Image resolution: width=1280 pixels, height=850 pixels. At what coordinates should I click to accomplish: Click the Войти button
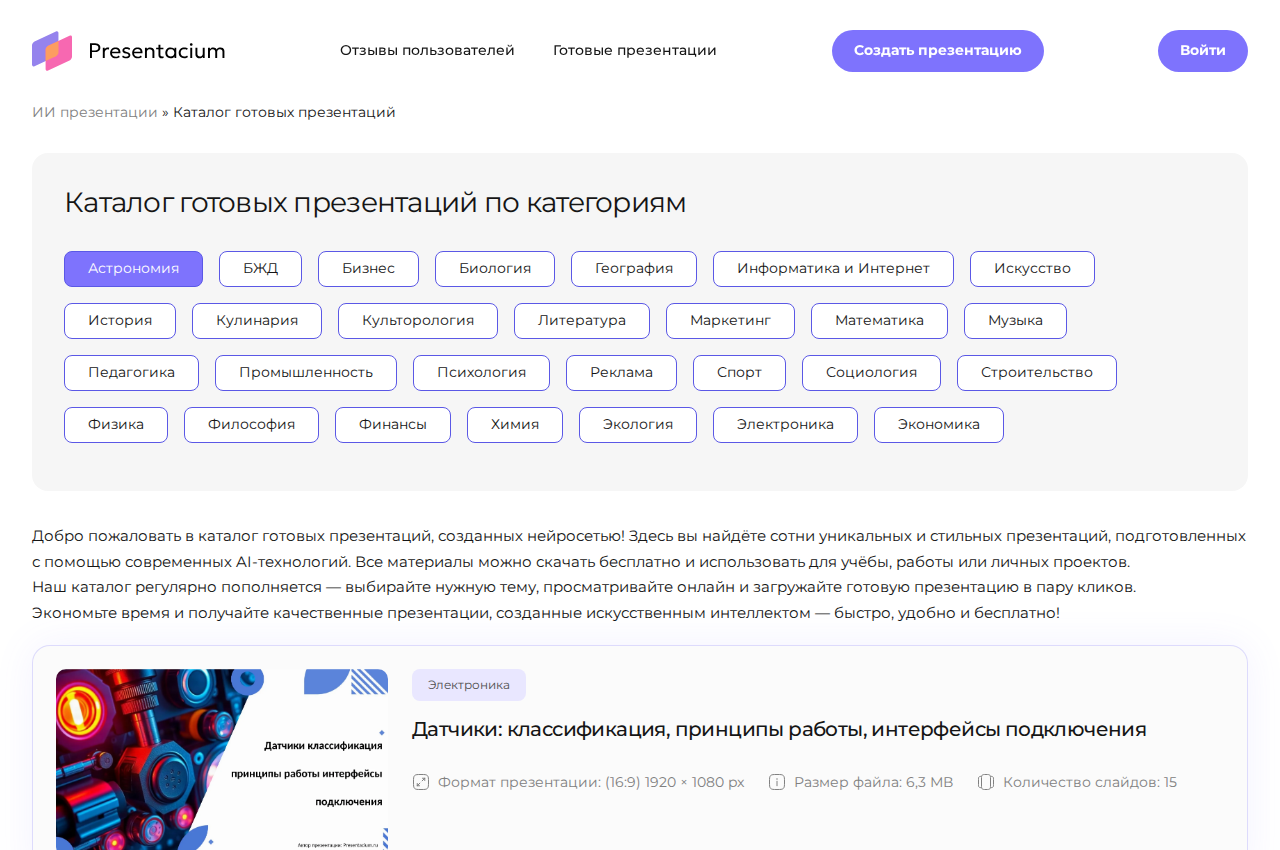point(1203,51)
